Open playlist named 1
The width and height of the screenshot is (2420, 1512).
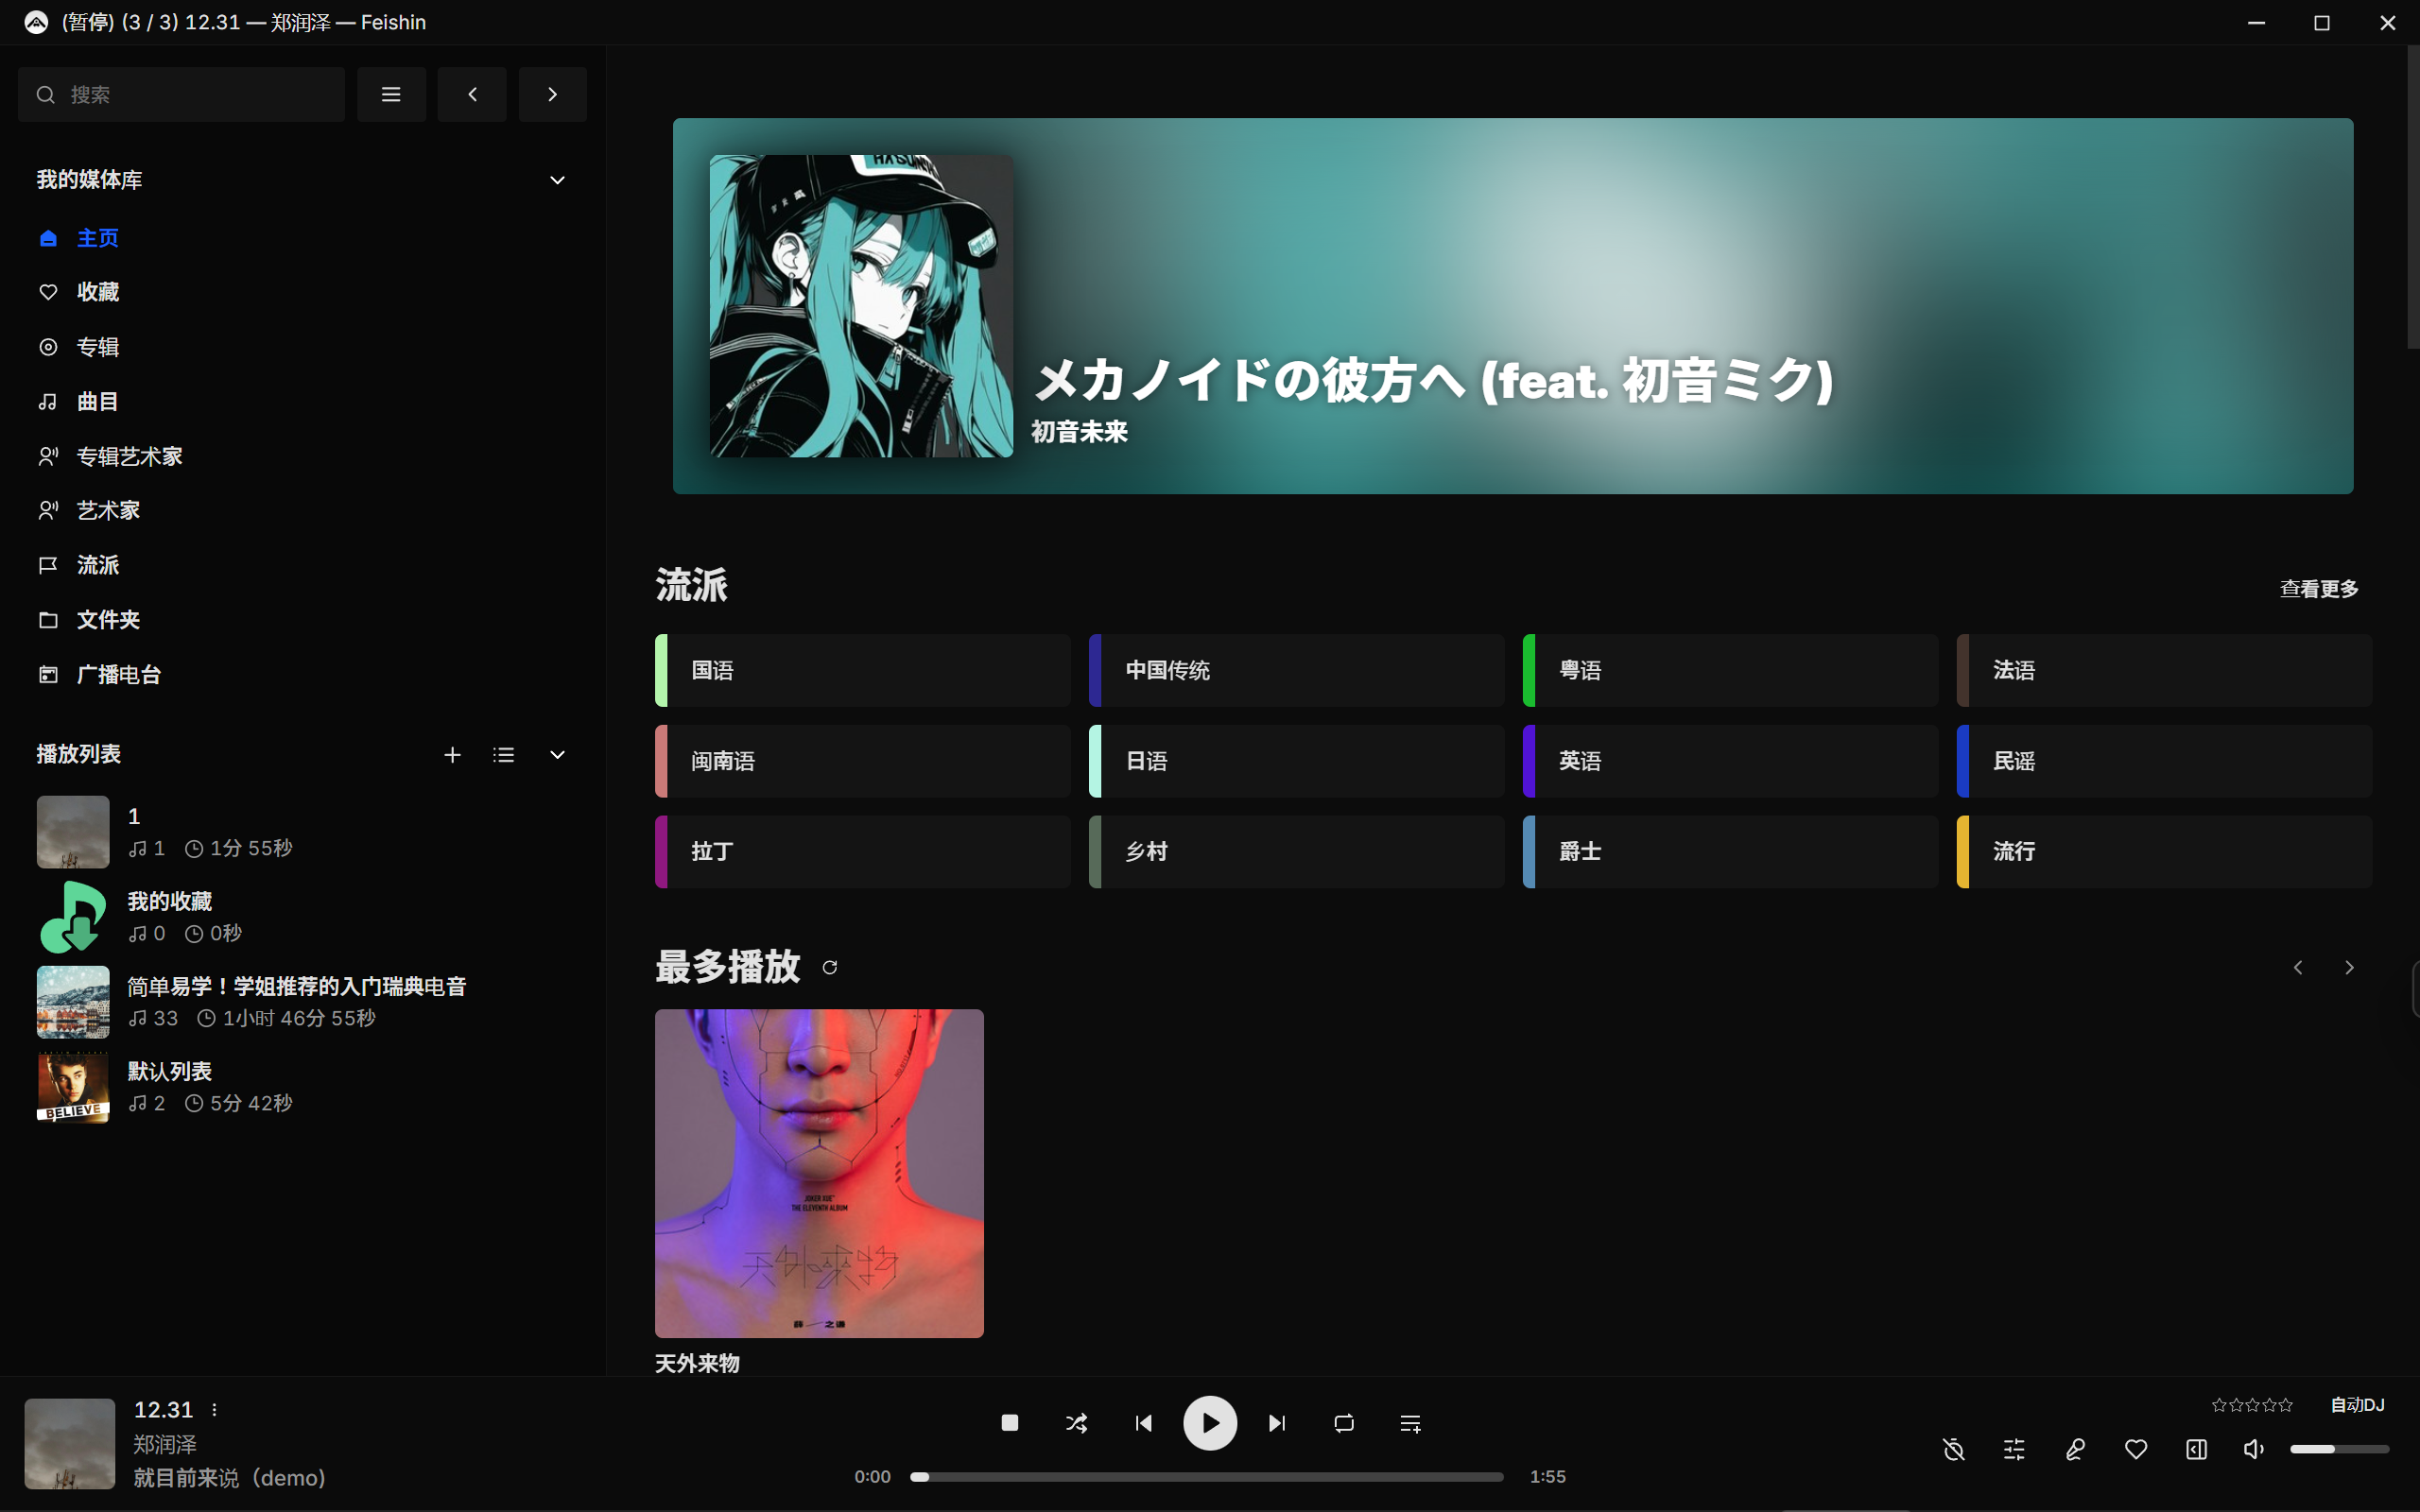pyautogui.click(x=302, y=832)
